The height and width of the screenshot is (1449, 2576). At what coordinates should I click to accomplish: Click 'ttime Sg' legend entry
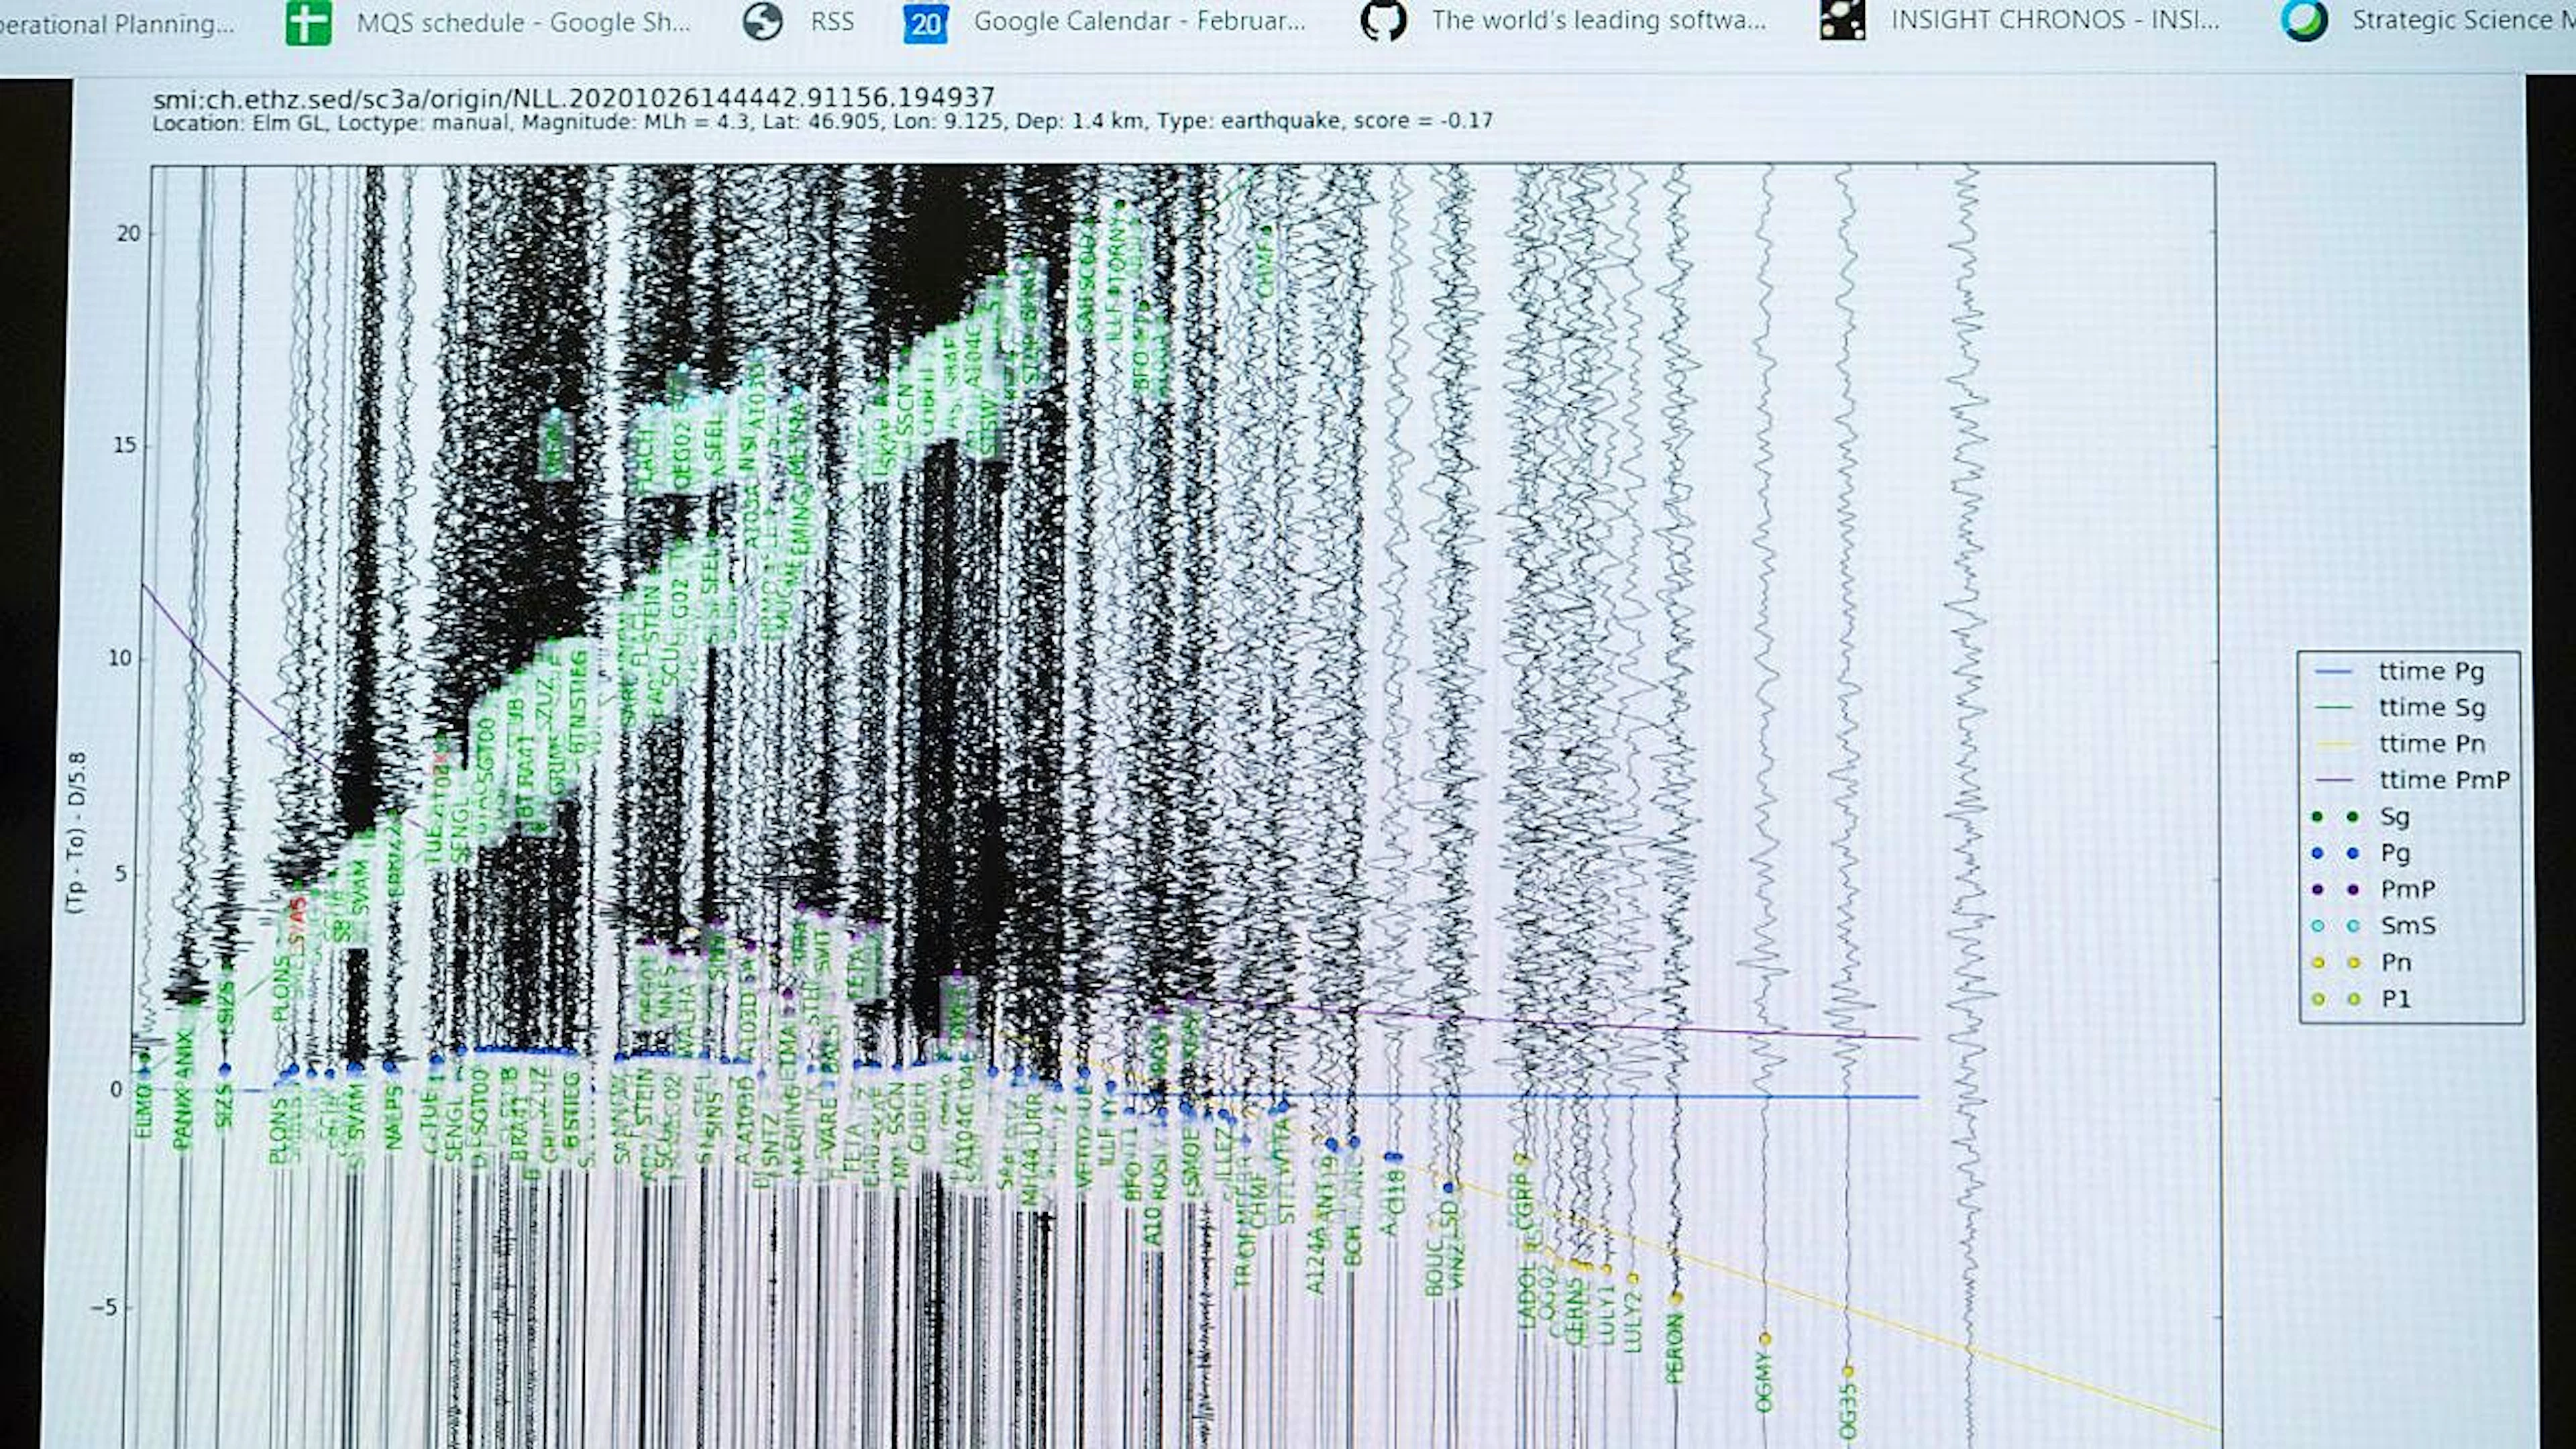2412,708
